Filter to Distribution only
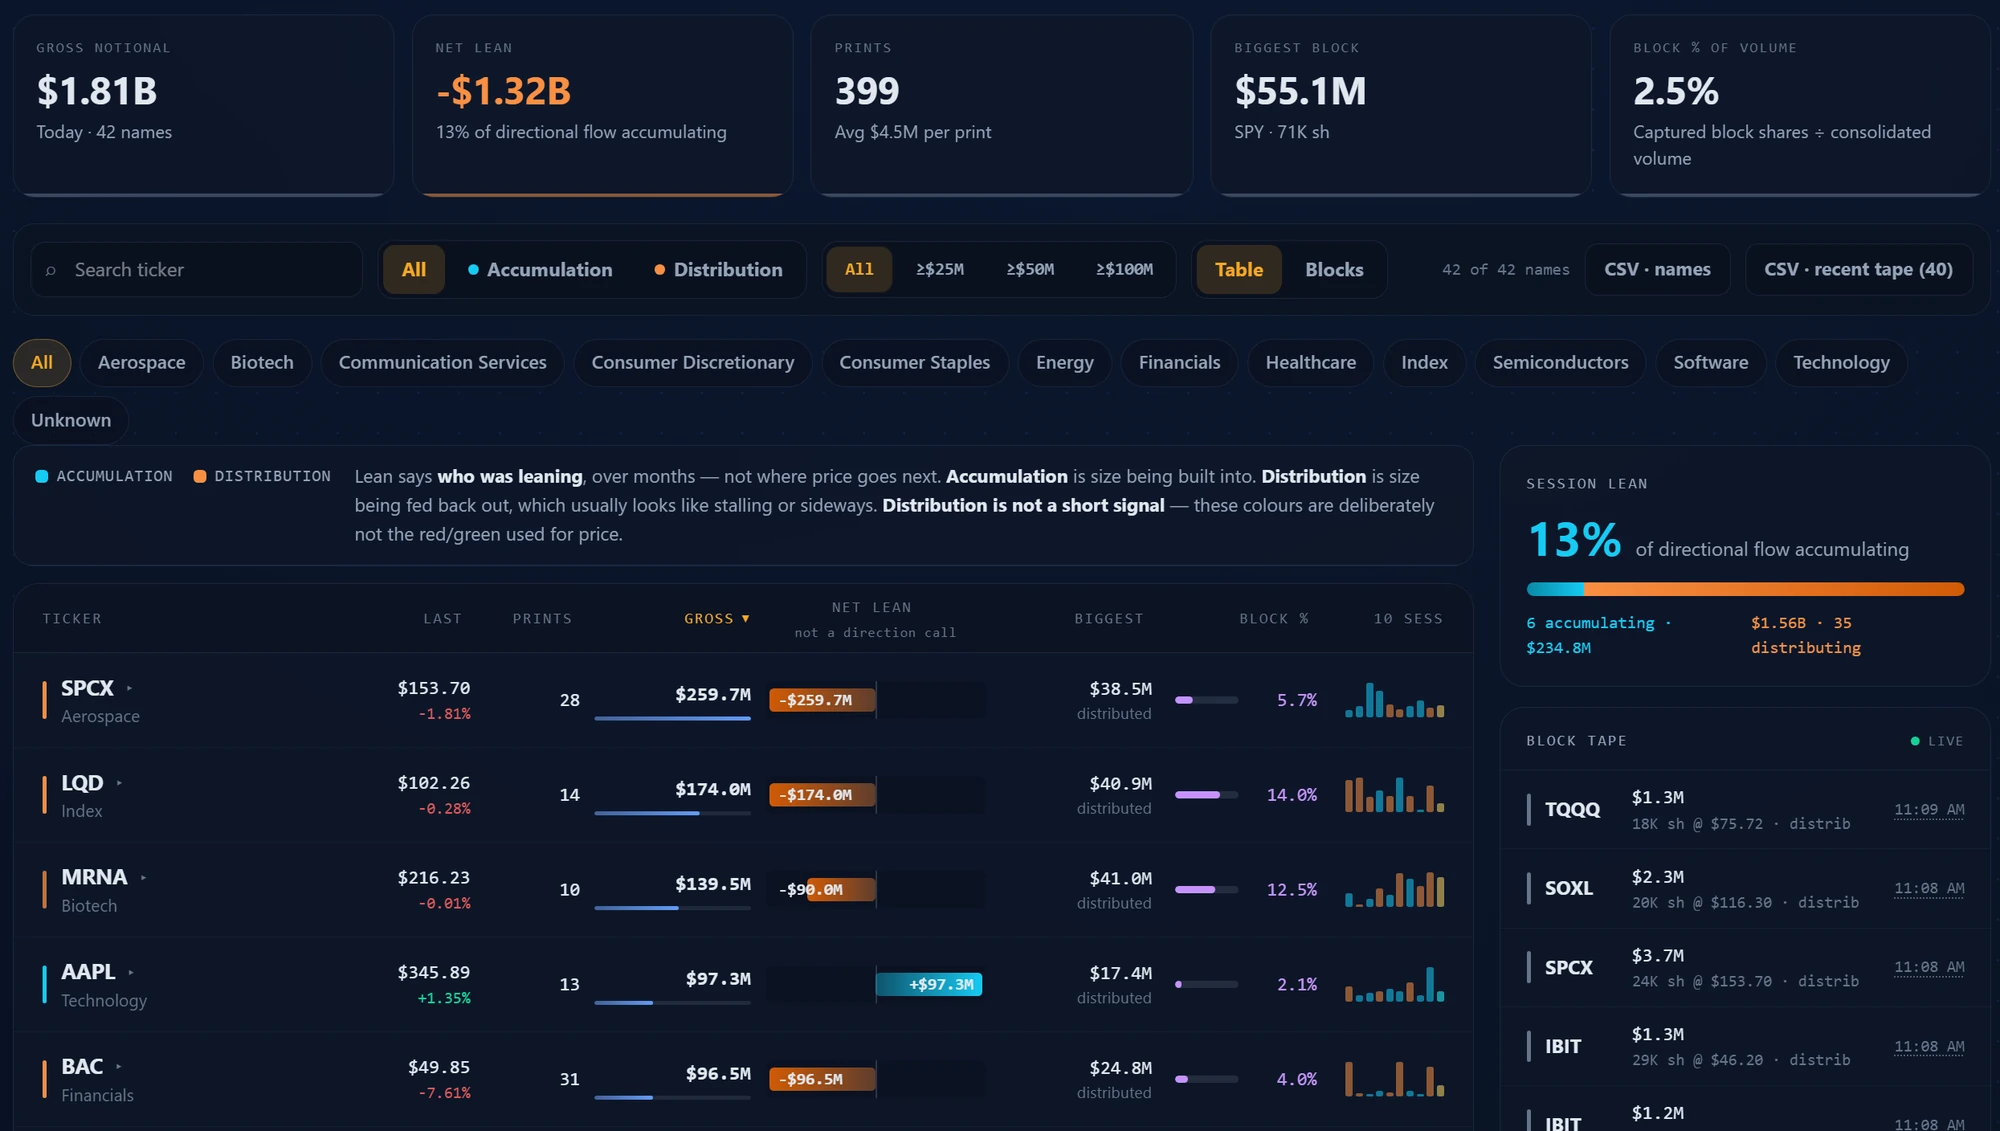 tap(718, 270)
